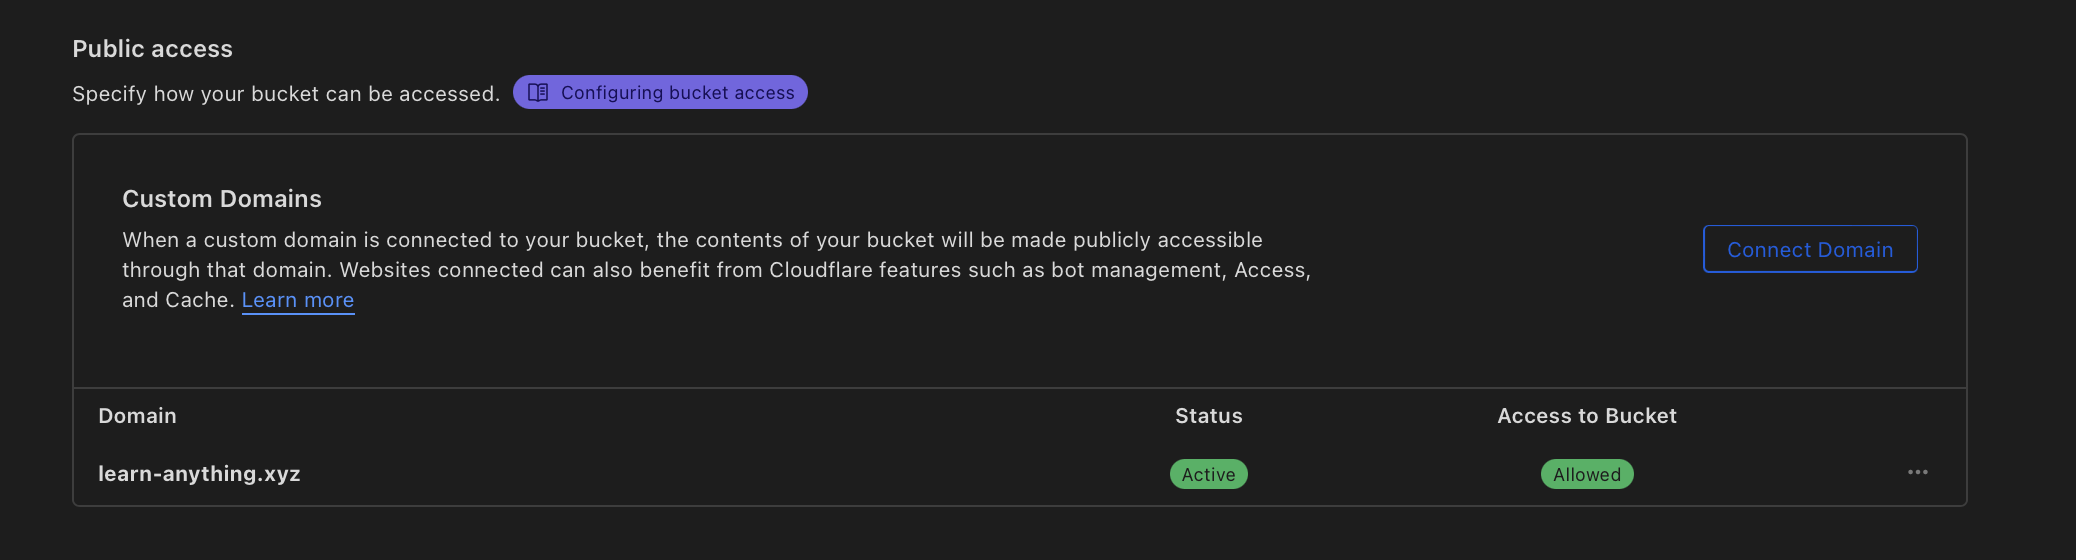Select the learn-anything.xyz domain name

[x=199, y=474]
